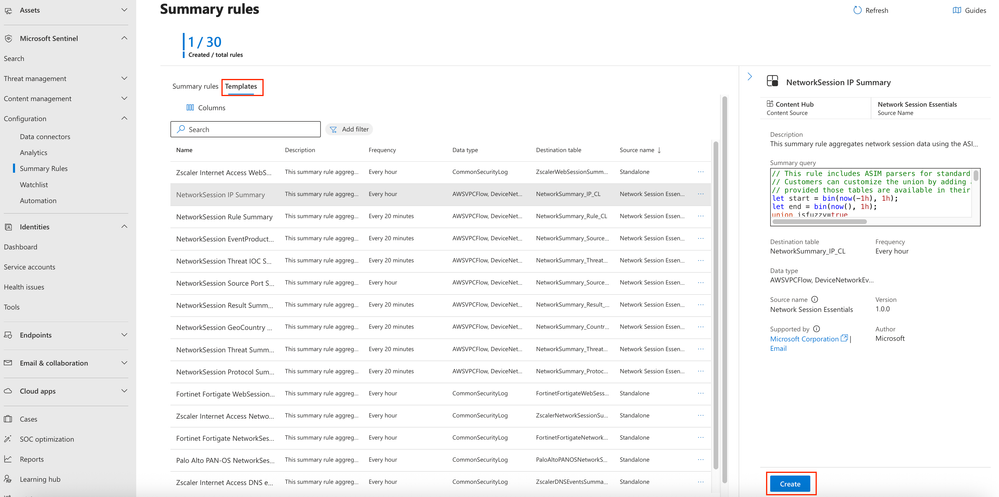Click the Identities sidebar icon
The width and height of the screenshot is (999, 497).
click(x=8, y=226)
